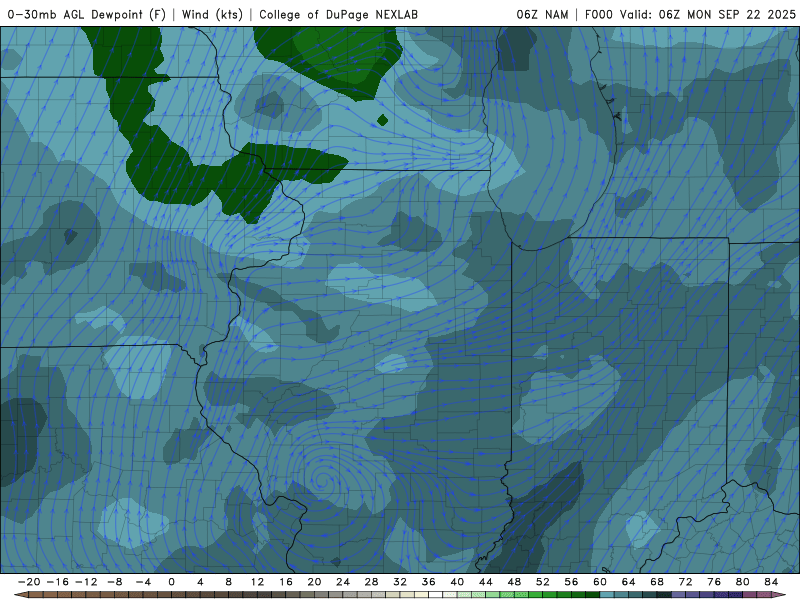The height and width of the screenshot is (600, 800).
Task: Click the 56 legend value
Action: (x=571, y=582)
